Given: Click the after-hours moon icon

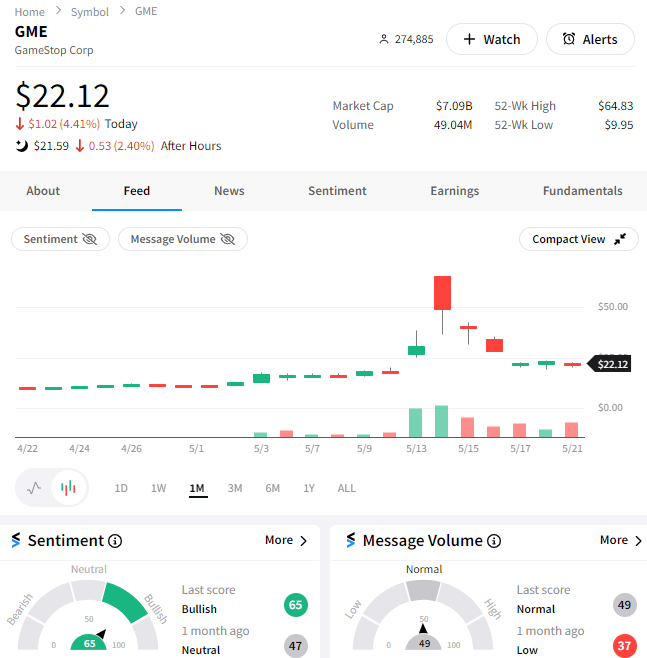Looking at the screenshot, I should [21, 146].
